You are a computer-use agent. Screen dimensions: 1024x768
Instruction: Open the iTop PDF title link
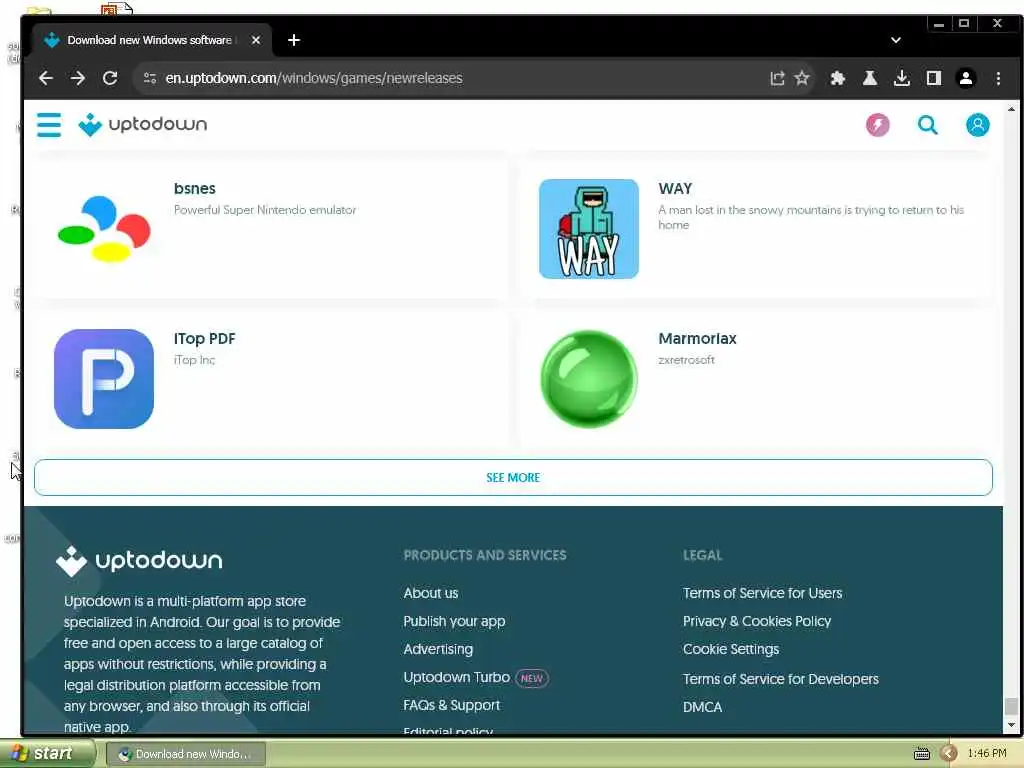(x=204, y=339)
